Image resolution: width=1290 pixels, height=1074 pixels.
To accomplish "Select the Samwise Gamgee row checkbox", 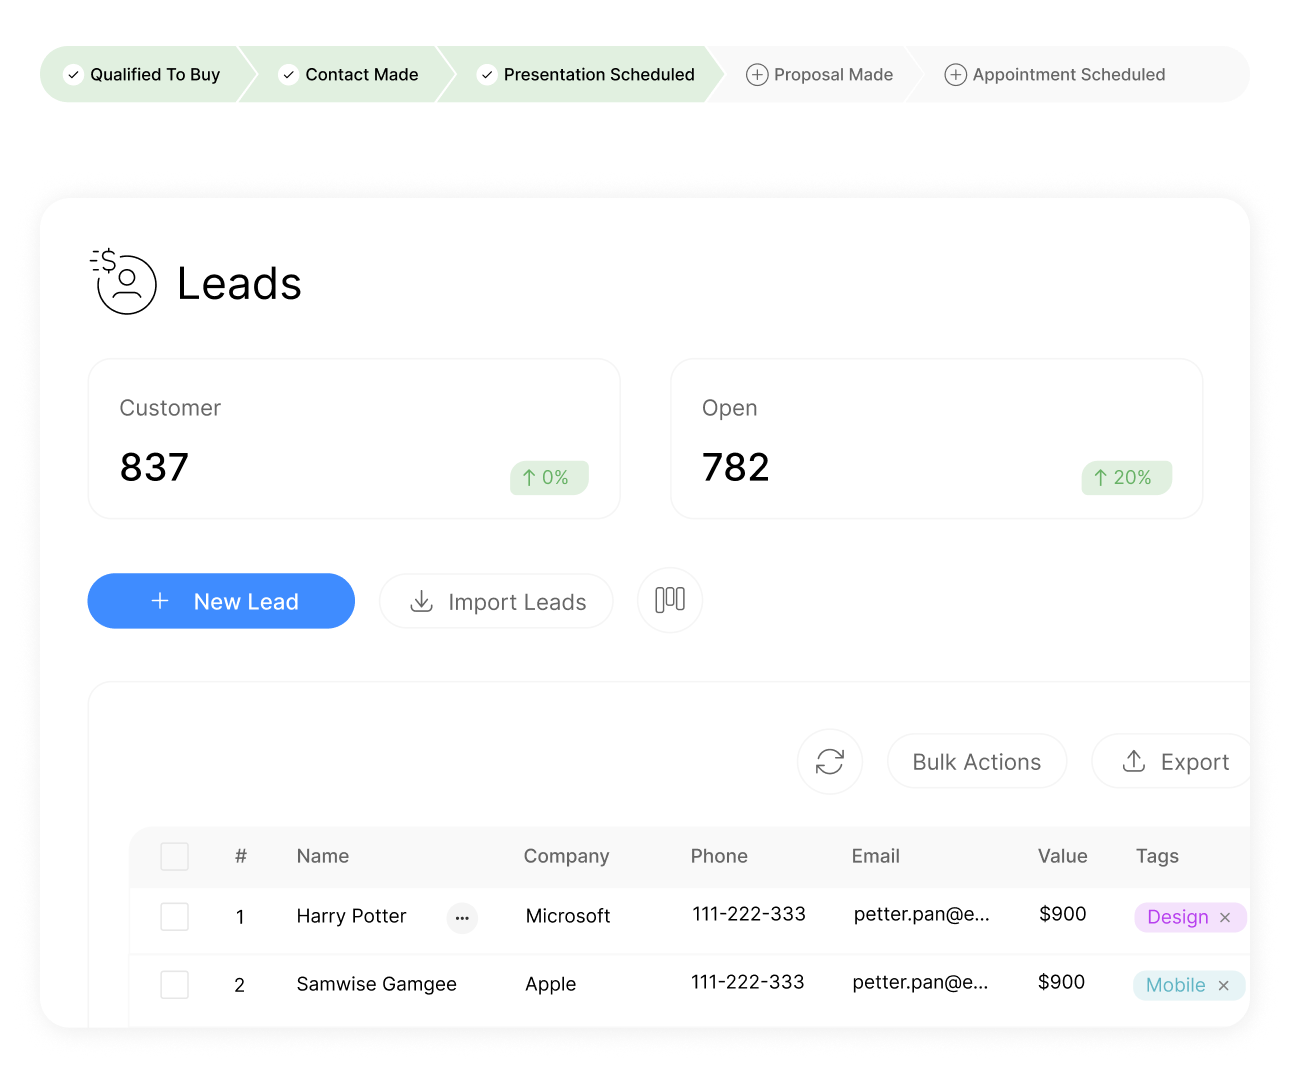I will (175, 985).
